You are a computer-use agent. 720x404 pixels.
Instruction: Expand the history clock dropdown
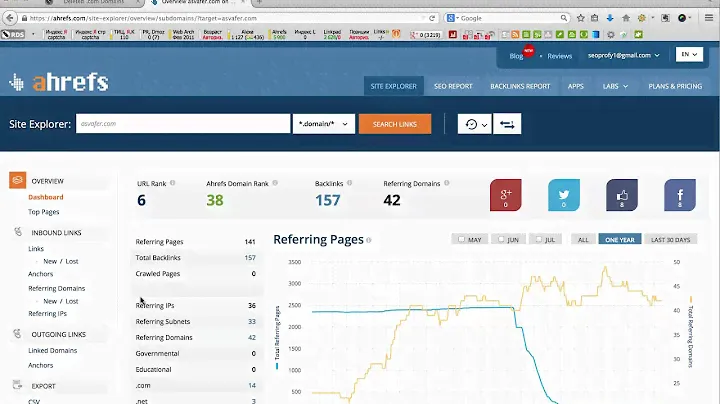click(473, 124)
